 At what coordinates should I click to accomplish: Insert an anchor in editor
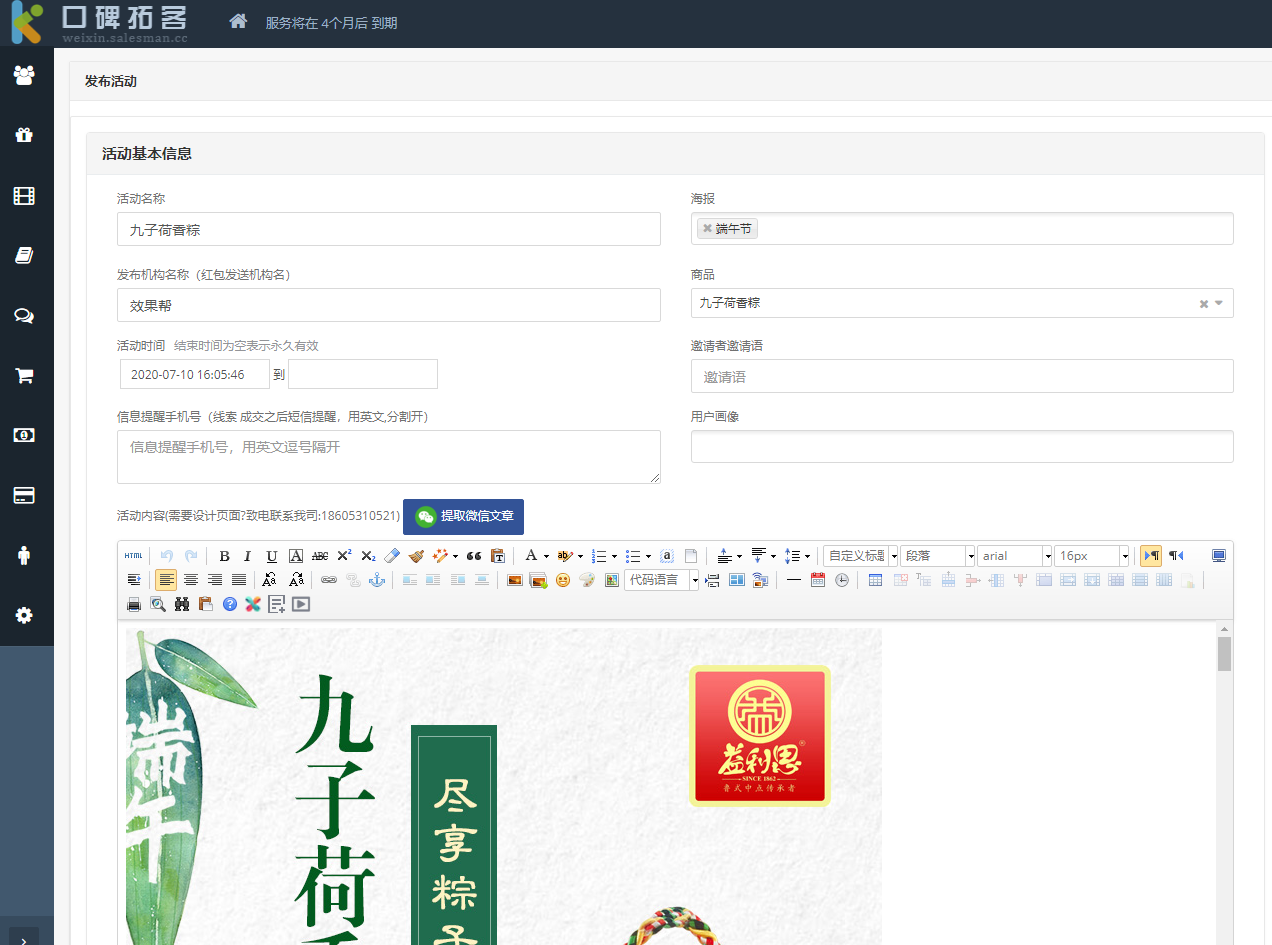click(x=377, y=580)
